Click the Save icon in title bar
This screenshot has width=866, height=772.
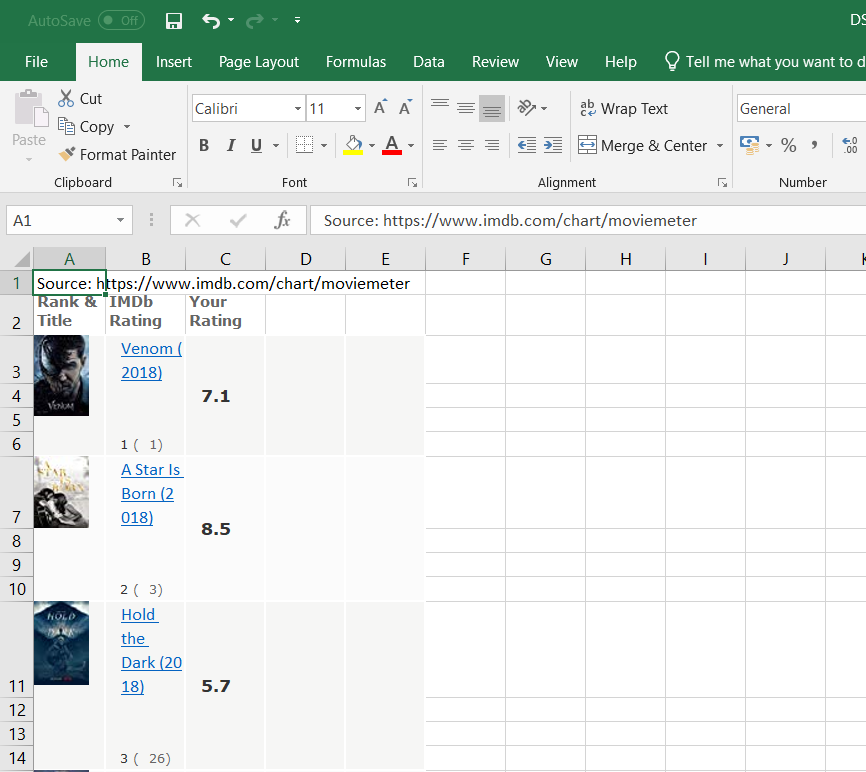tap(174, 20)
